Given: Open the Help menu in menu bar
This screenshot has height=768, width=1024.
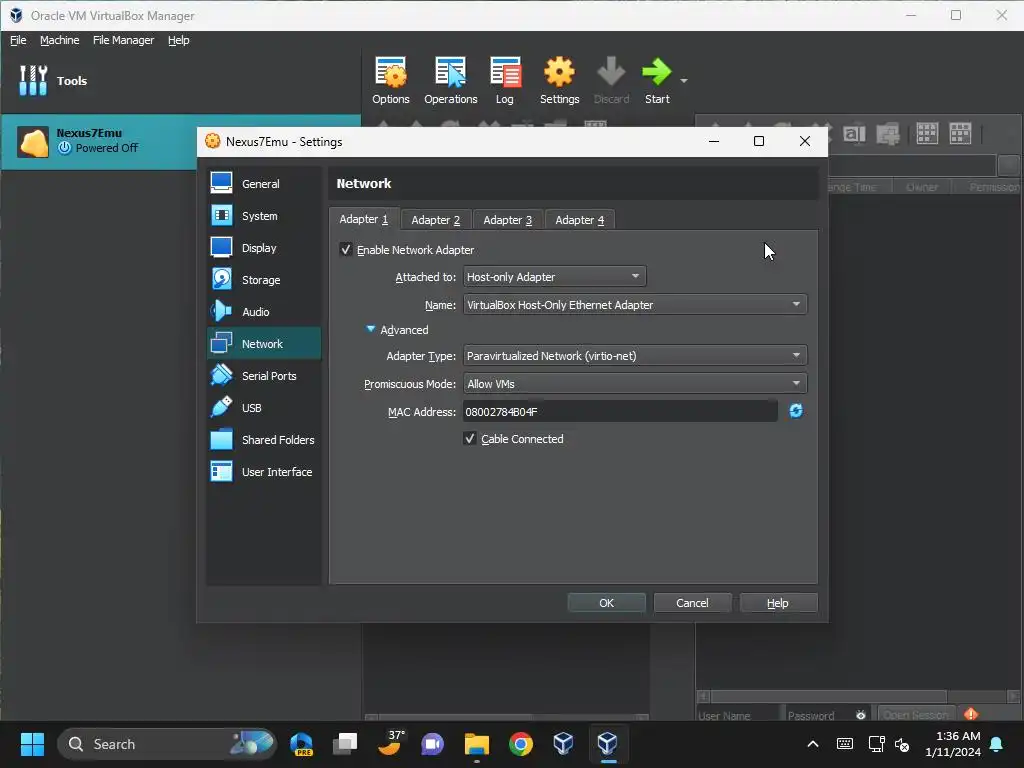Looking at the screenshot, I should click(178, 40).
